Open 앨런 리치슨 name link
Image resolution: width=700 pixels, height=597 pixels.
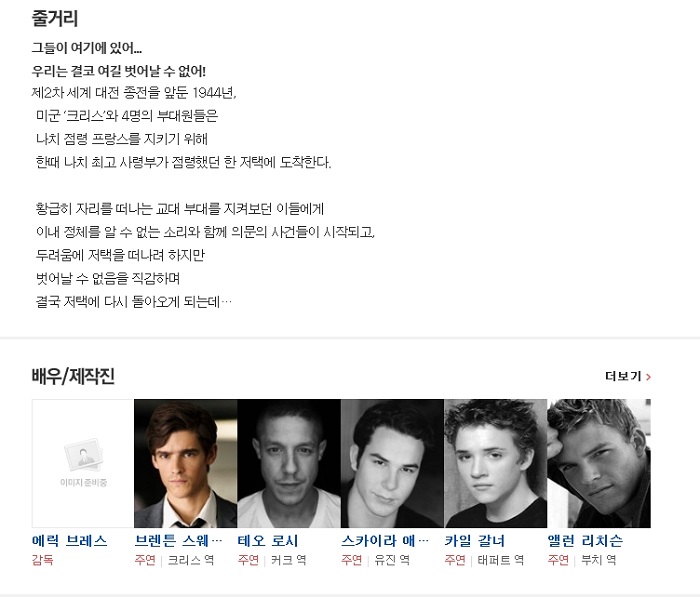tap(585, 541)
